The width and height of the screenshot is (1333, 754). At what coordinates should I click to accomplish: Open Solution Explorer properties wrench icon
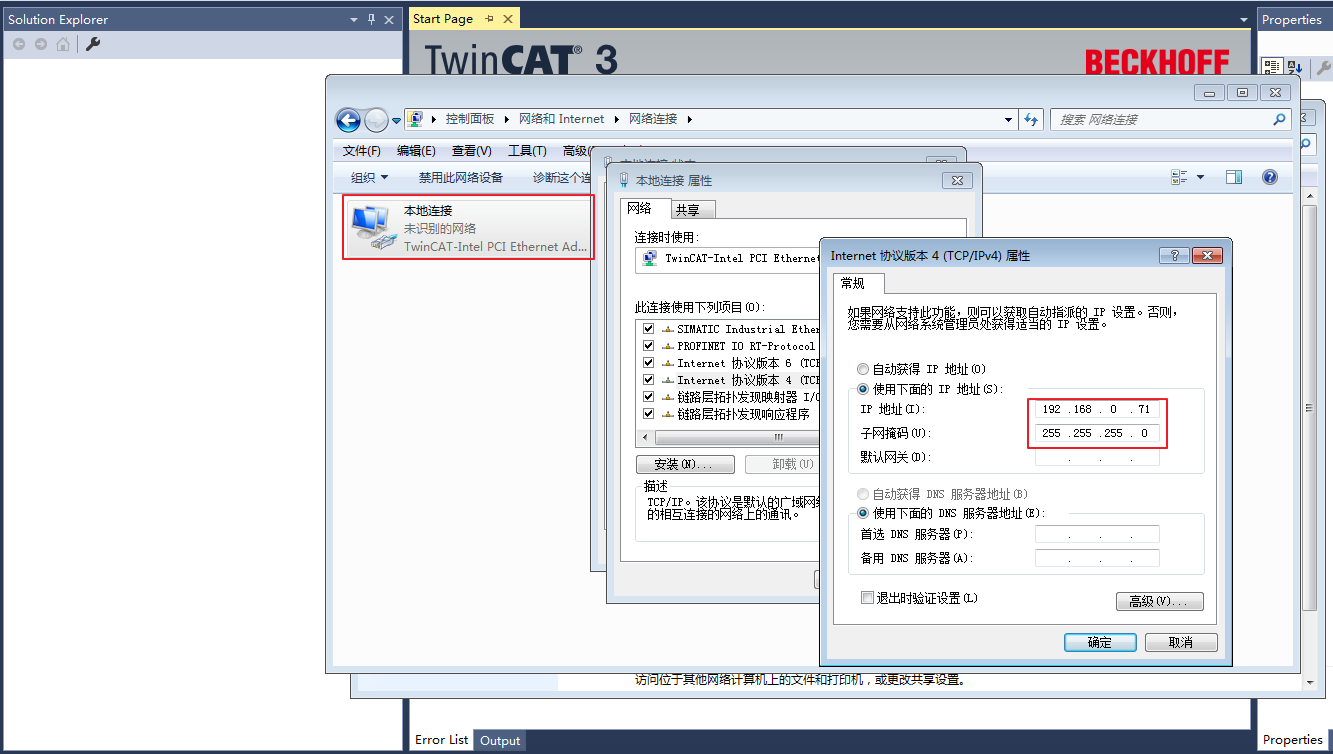[x=92, y=44]
